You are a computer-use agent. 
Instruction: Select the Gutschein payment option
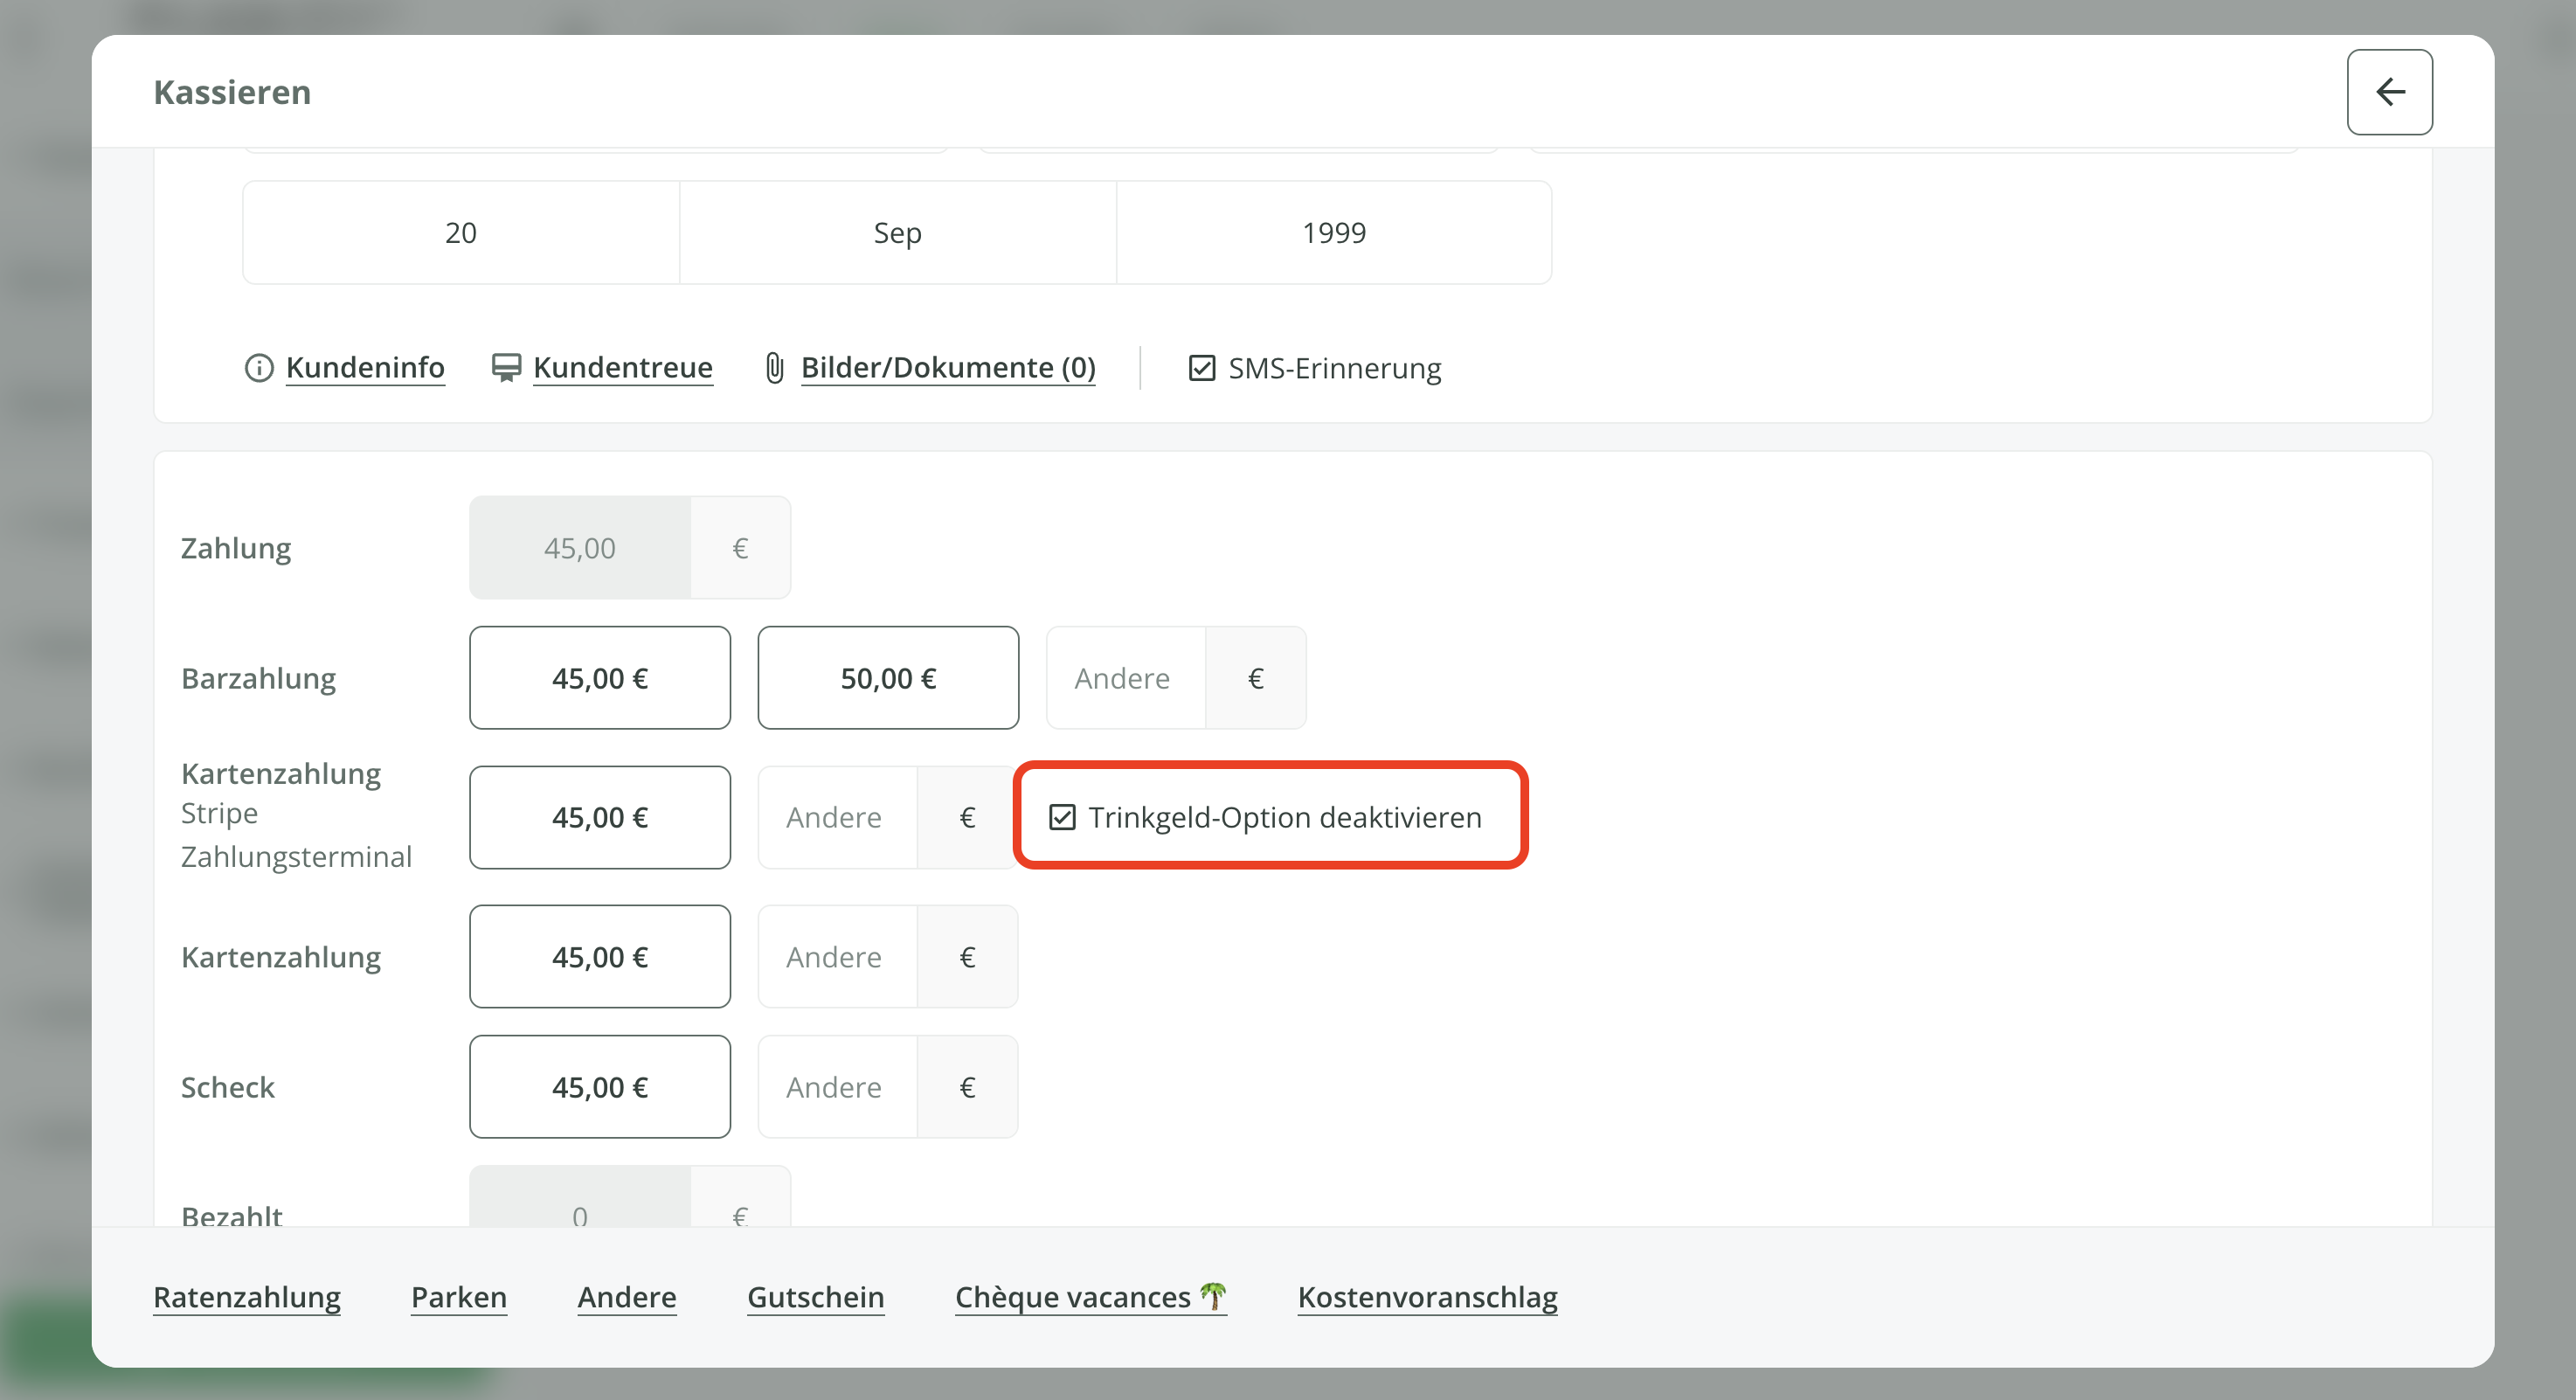pyautogui.click(x=815, y=1297)
